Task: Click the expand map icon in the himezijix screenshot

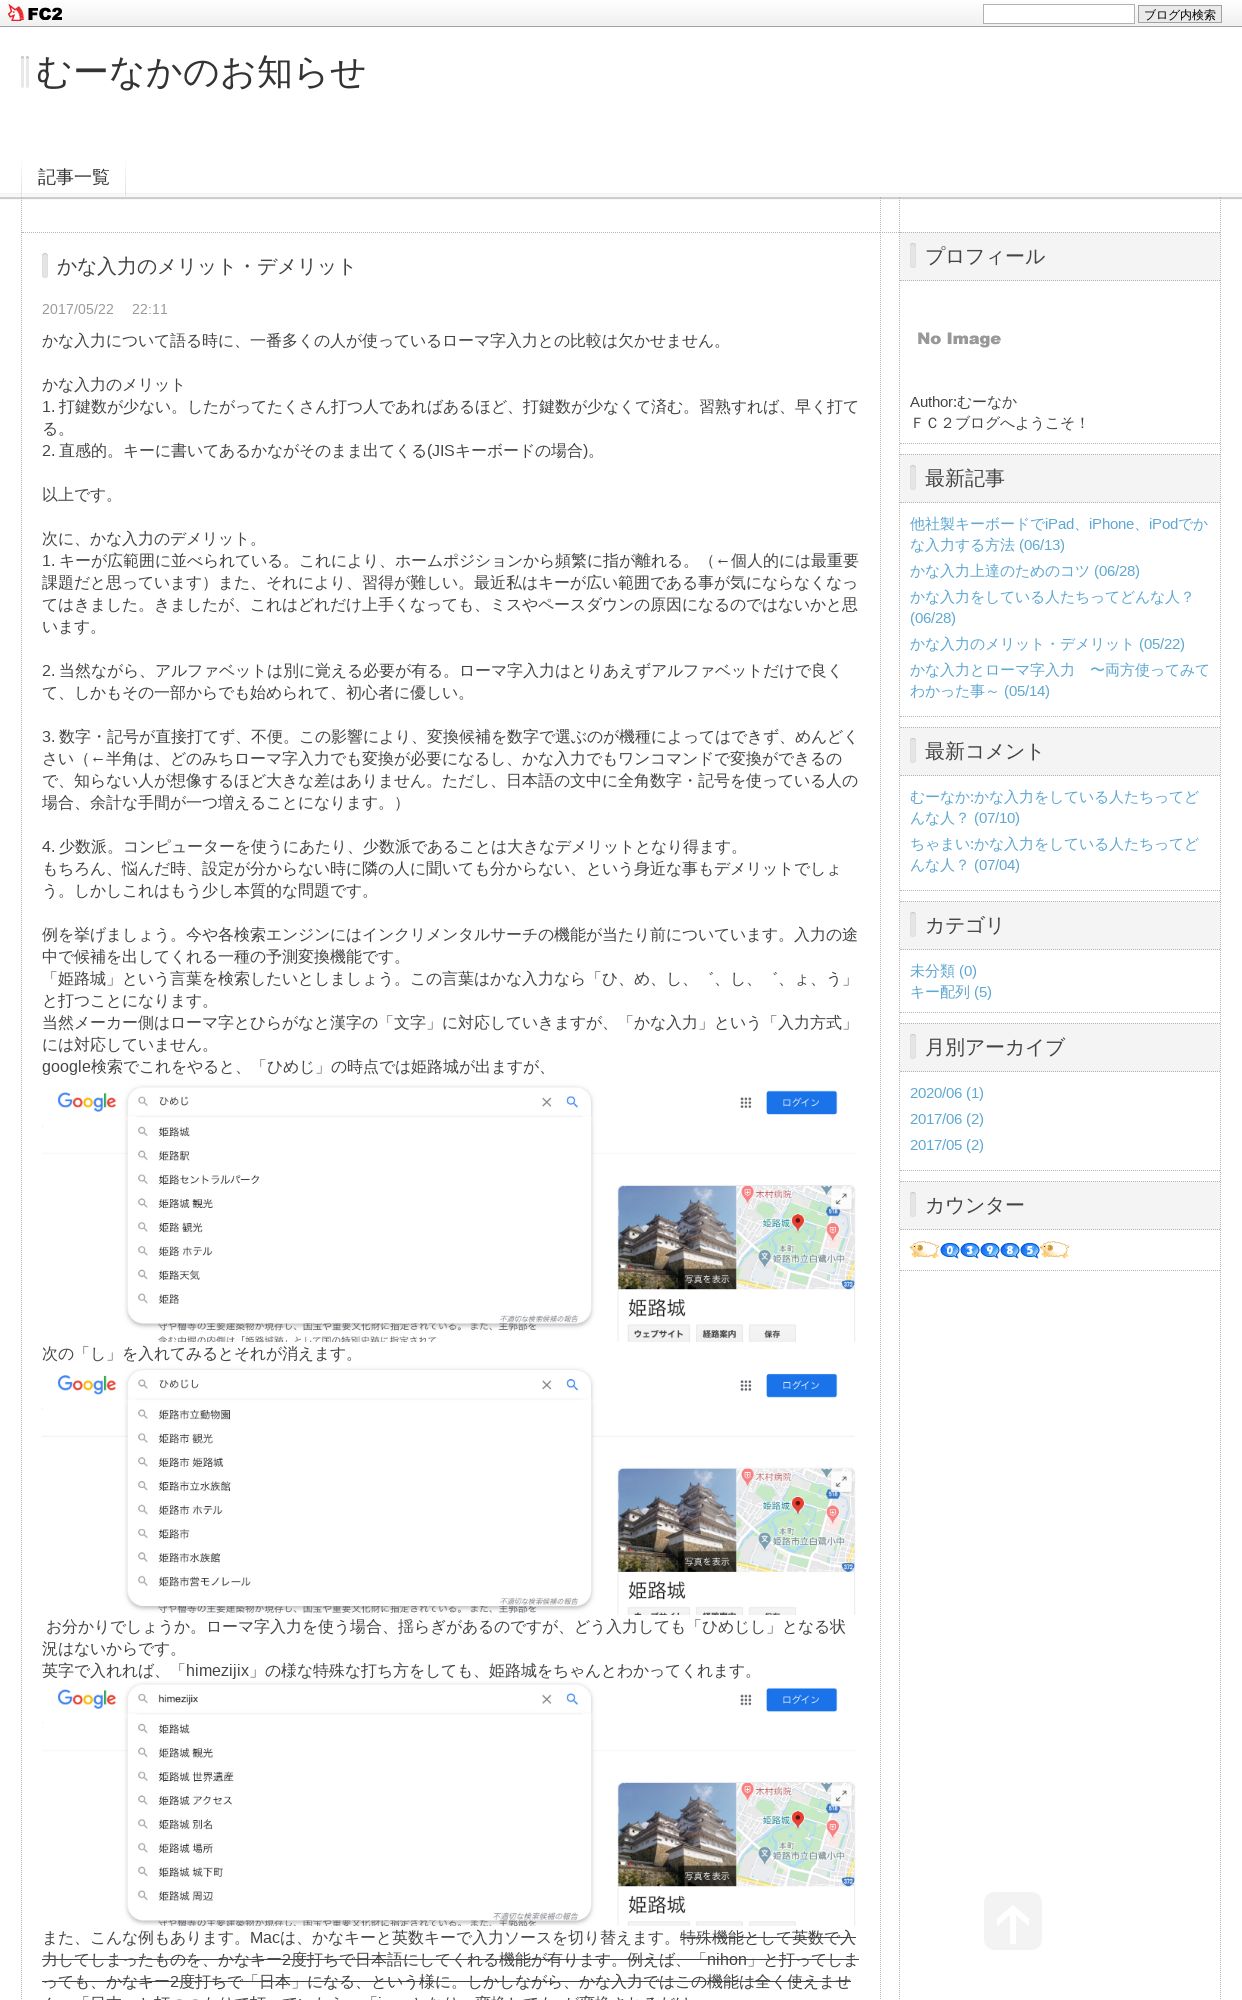Action: tap(841, 1795)
